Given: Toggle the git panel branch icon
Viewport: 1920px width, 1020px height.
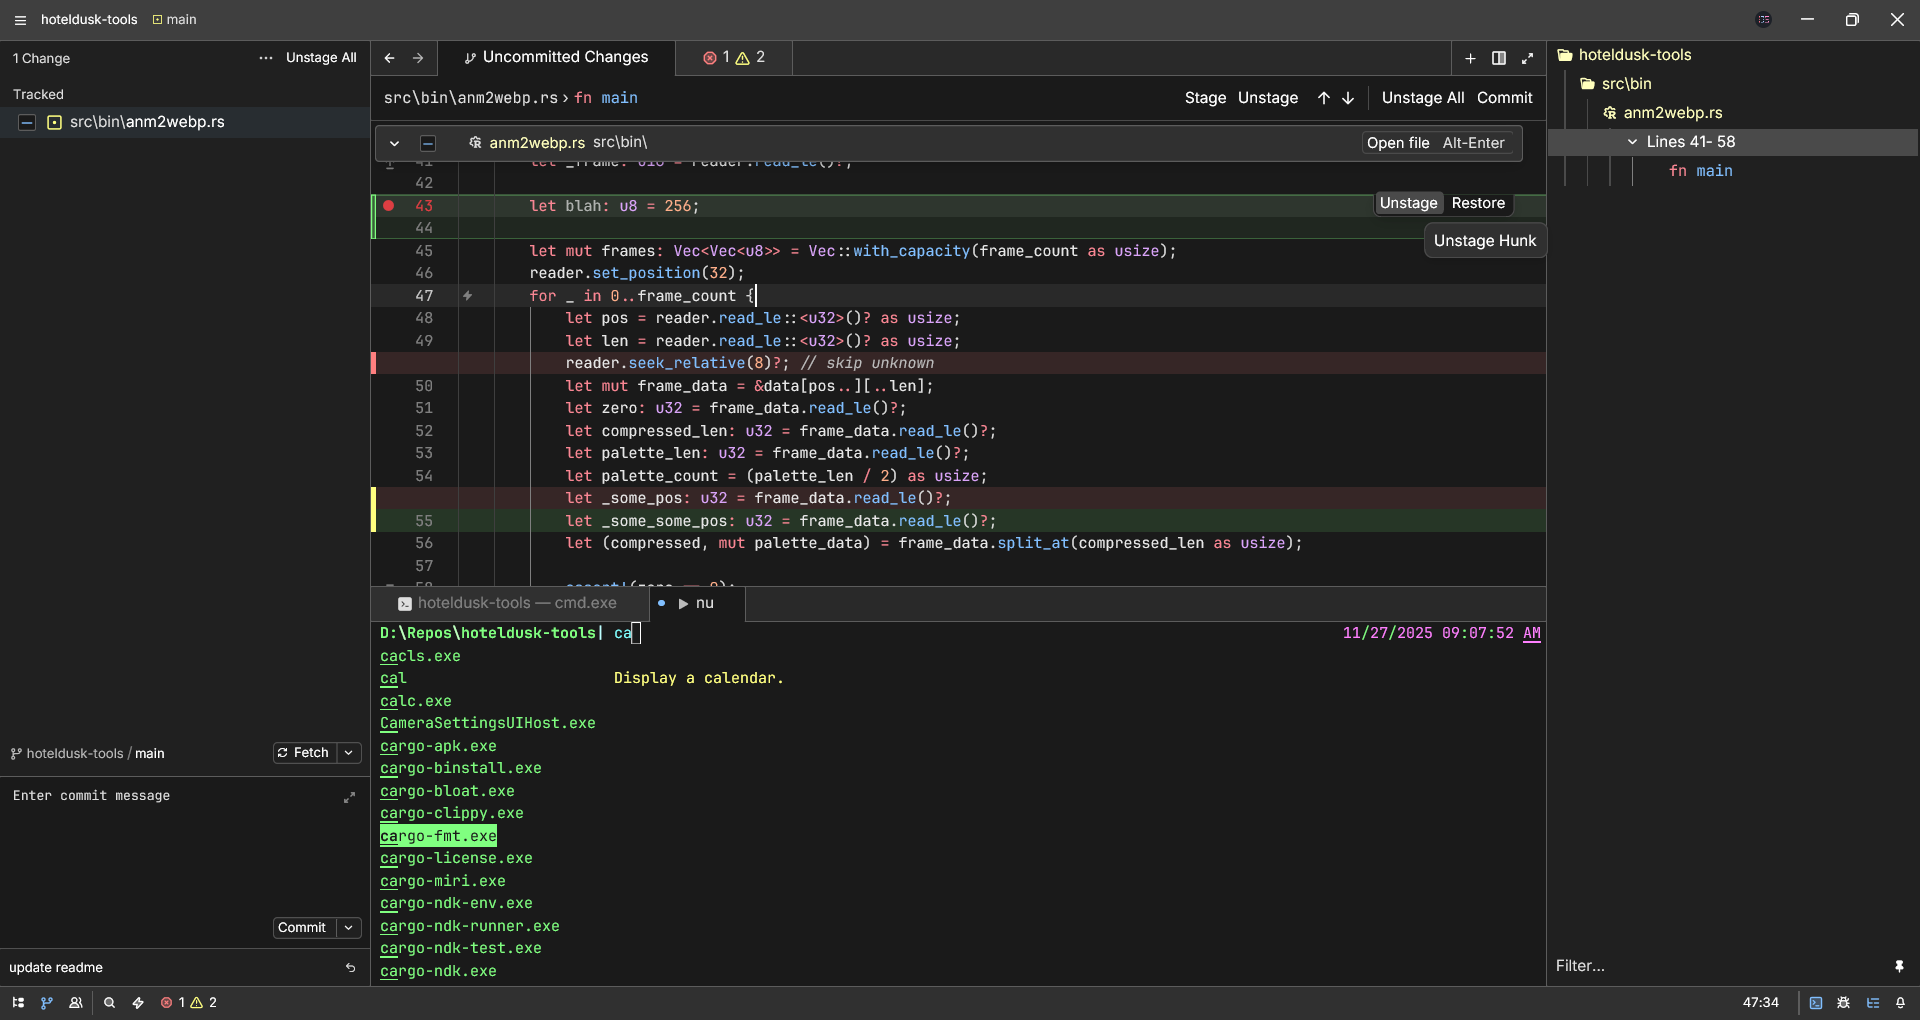Looking at the screenshot, I should click(47, 1003).
